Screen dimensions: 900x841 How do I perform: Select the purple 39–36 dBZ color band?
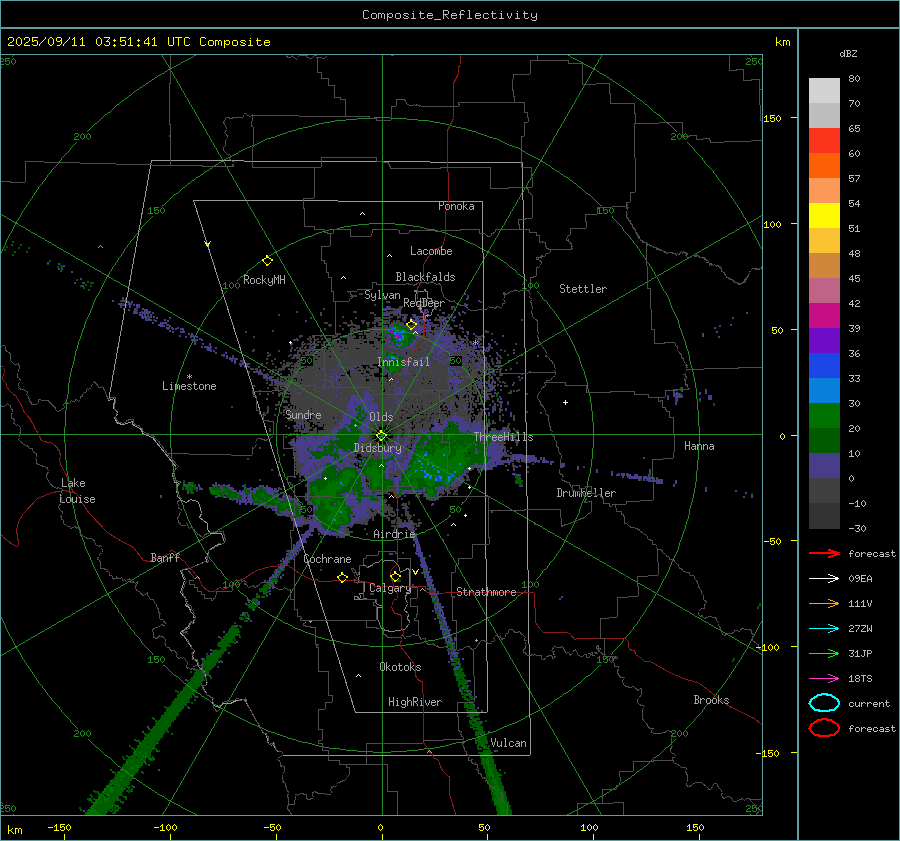pos(824,341)
